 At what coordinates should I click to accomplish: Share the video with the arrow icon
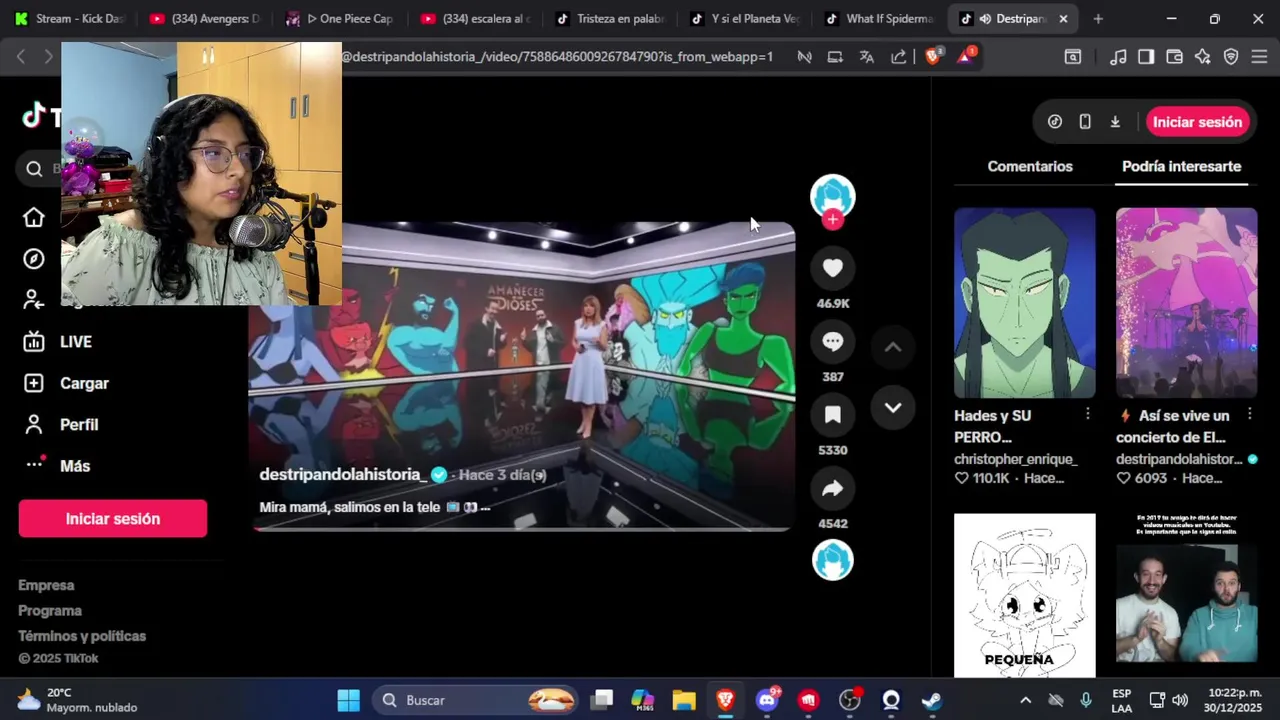(x=832, y=488)
